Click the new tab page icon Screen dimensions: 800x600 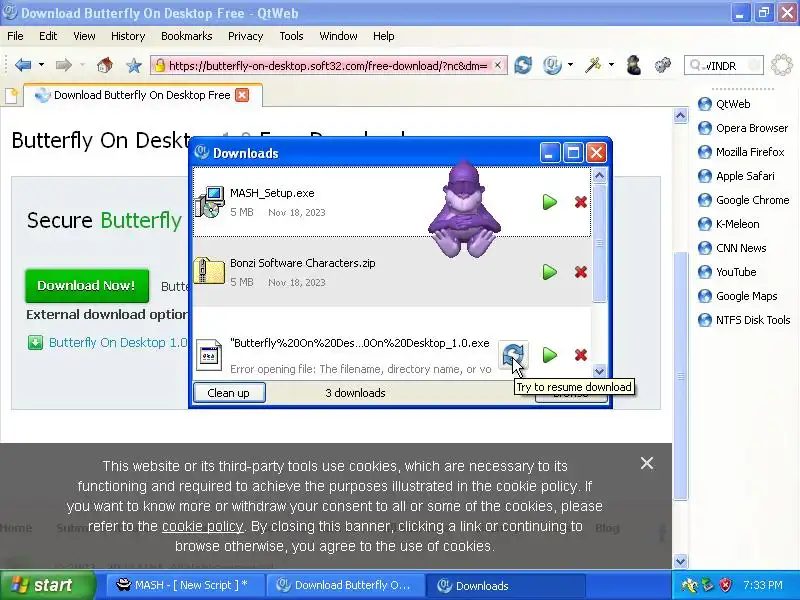(11, 95)
